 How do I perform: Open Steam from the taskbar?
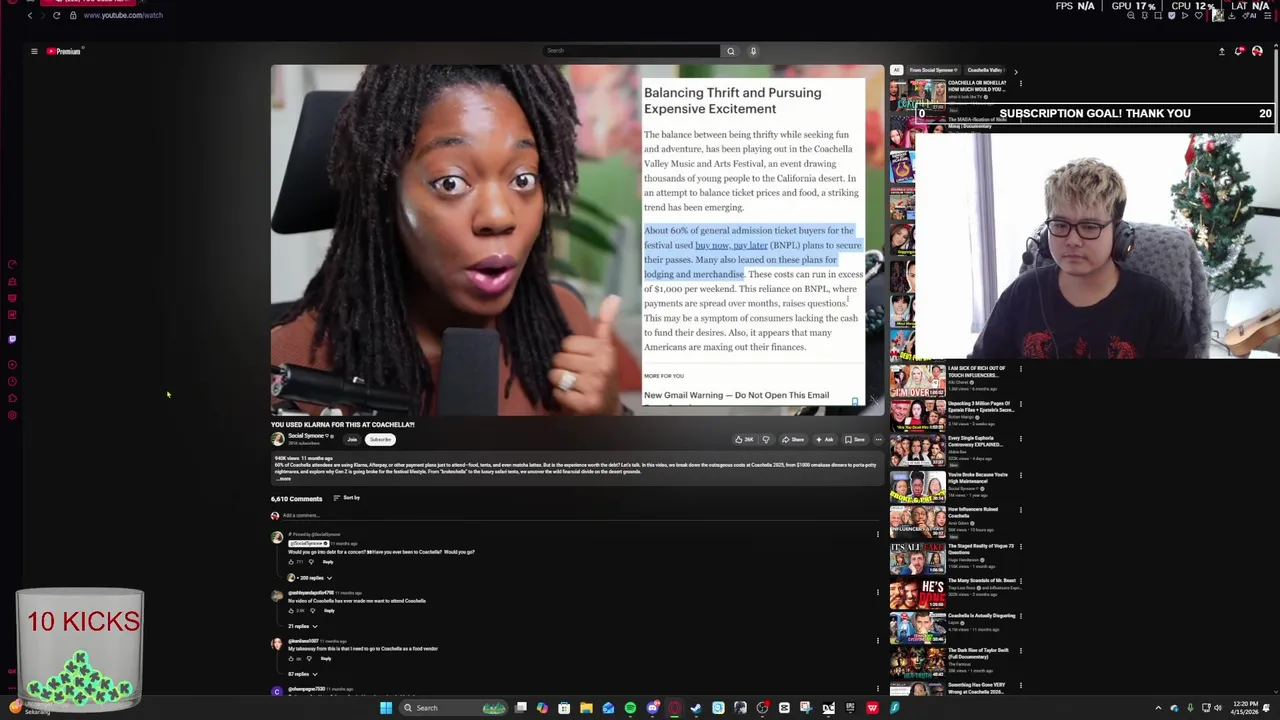click(x=696, y=708)
